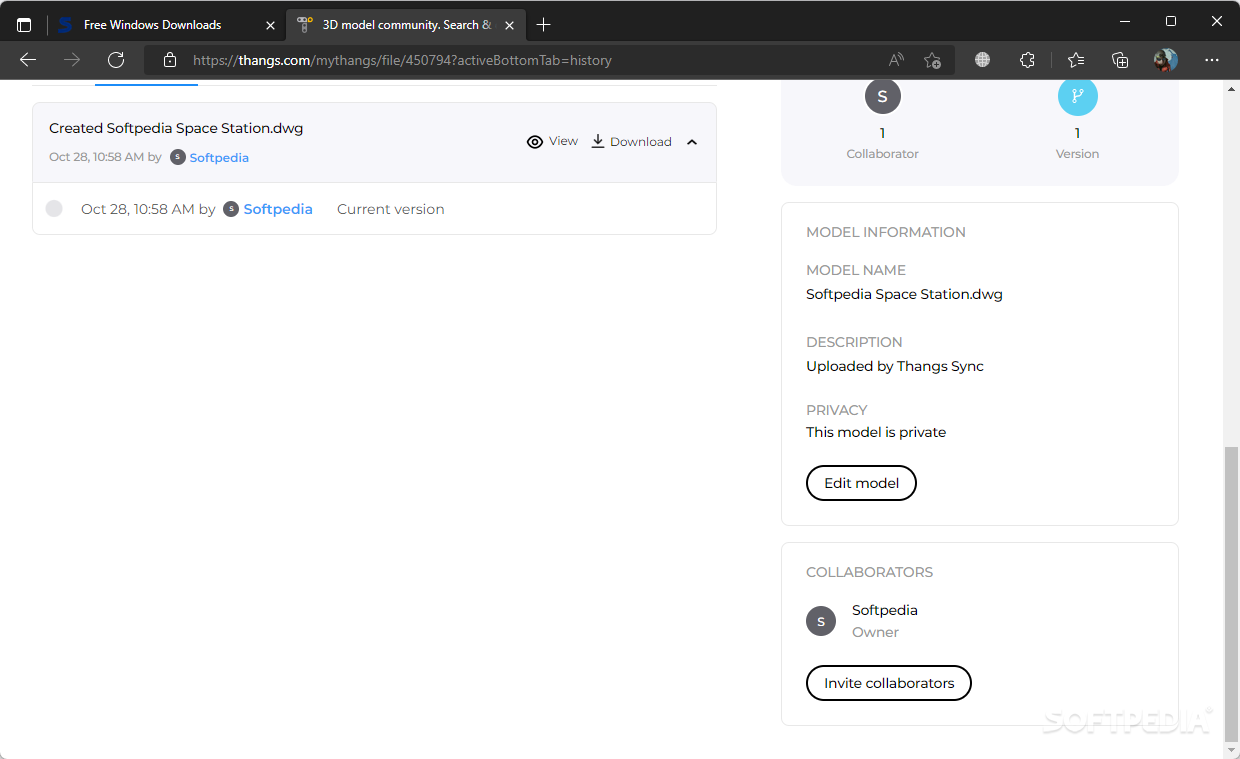Go back to previous page
Image resolution: width=1240 pixels, height=759 pixels.
pyautogui.click(x=28, y=60)
